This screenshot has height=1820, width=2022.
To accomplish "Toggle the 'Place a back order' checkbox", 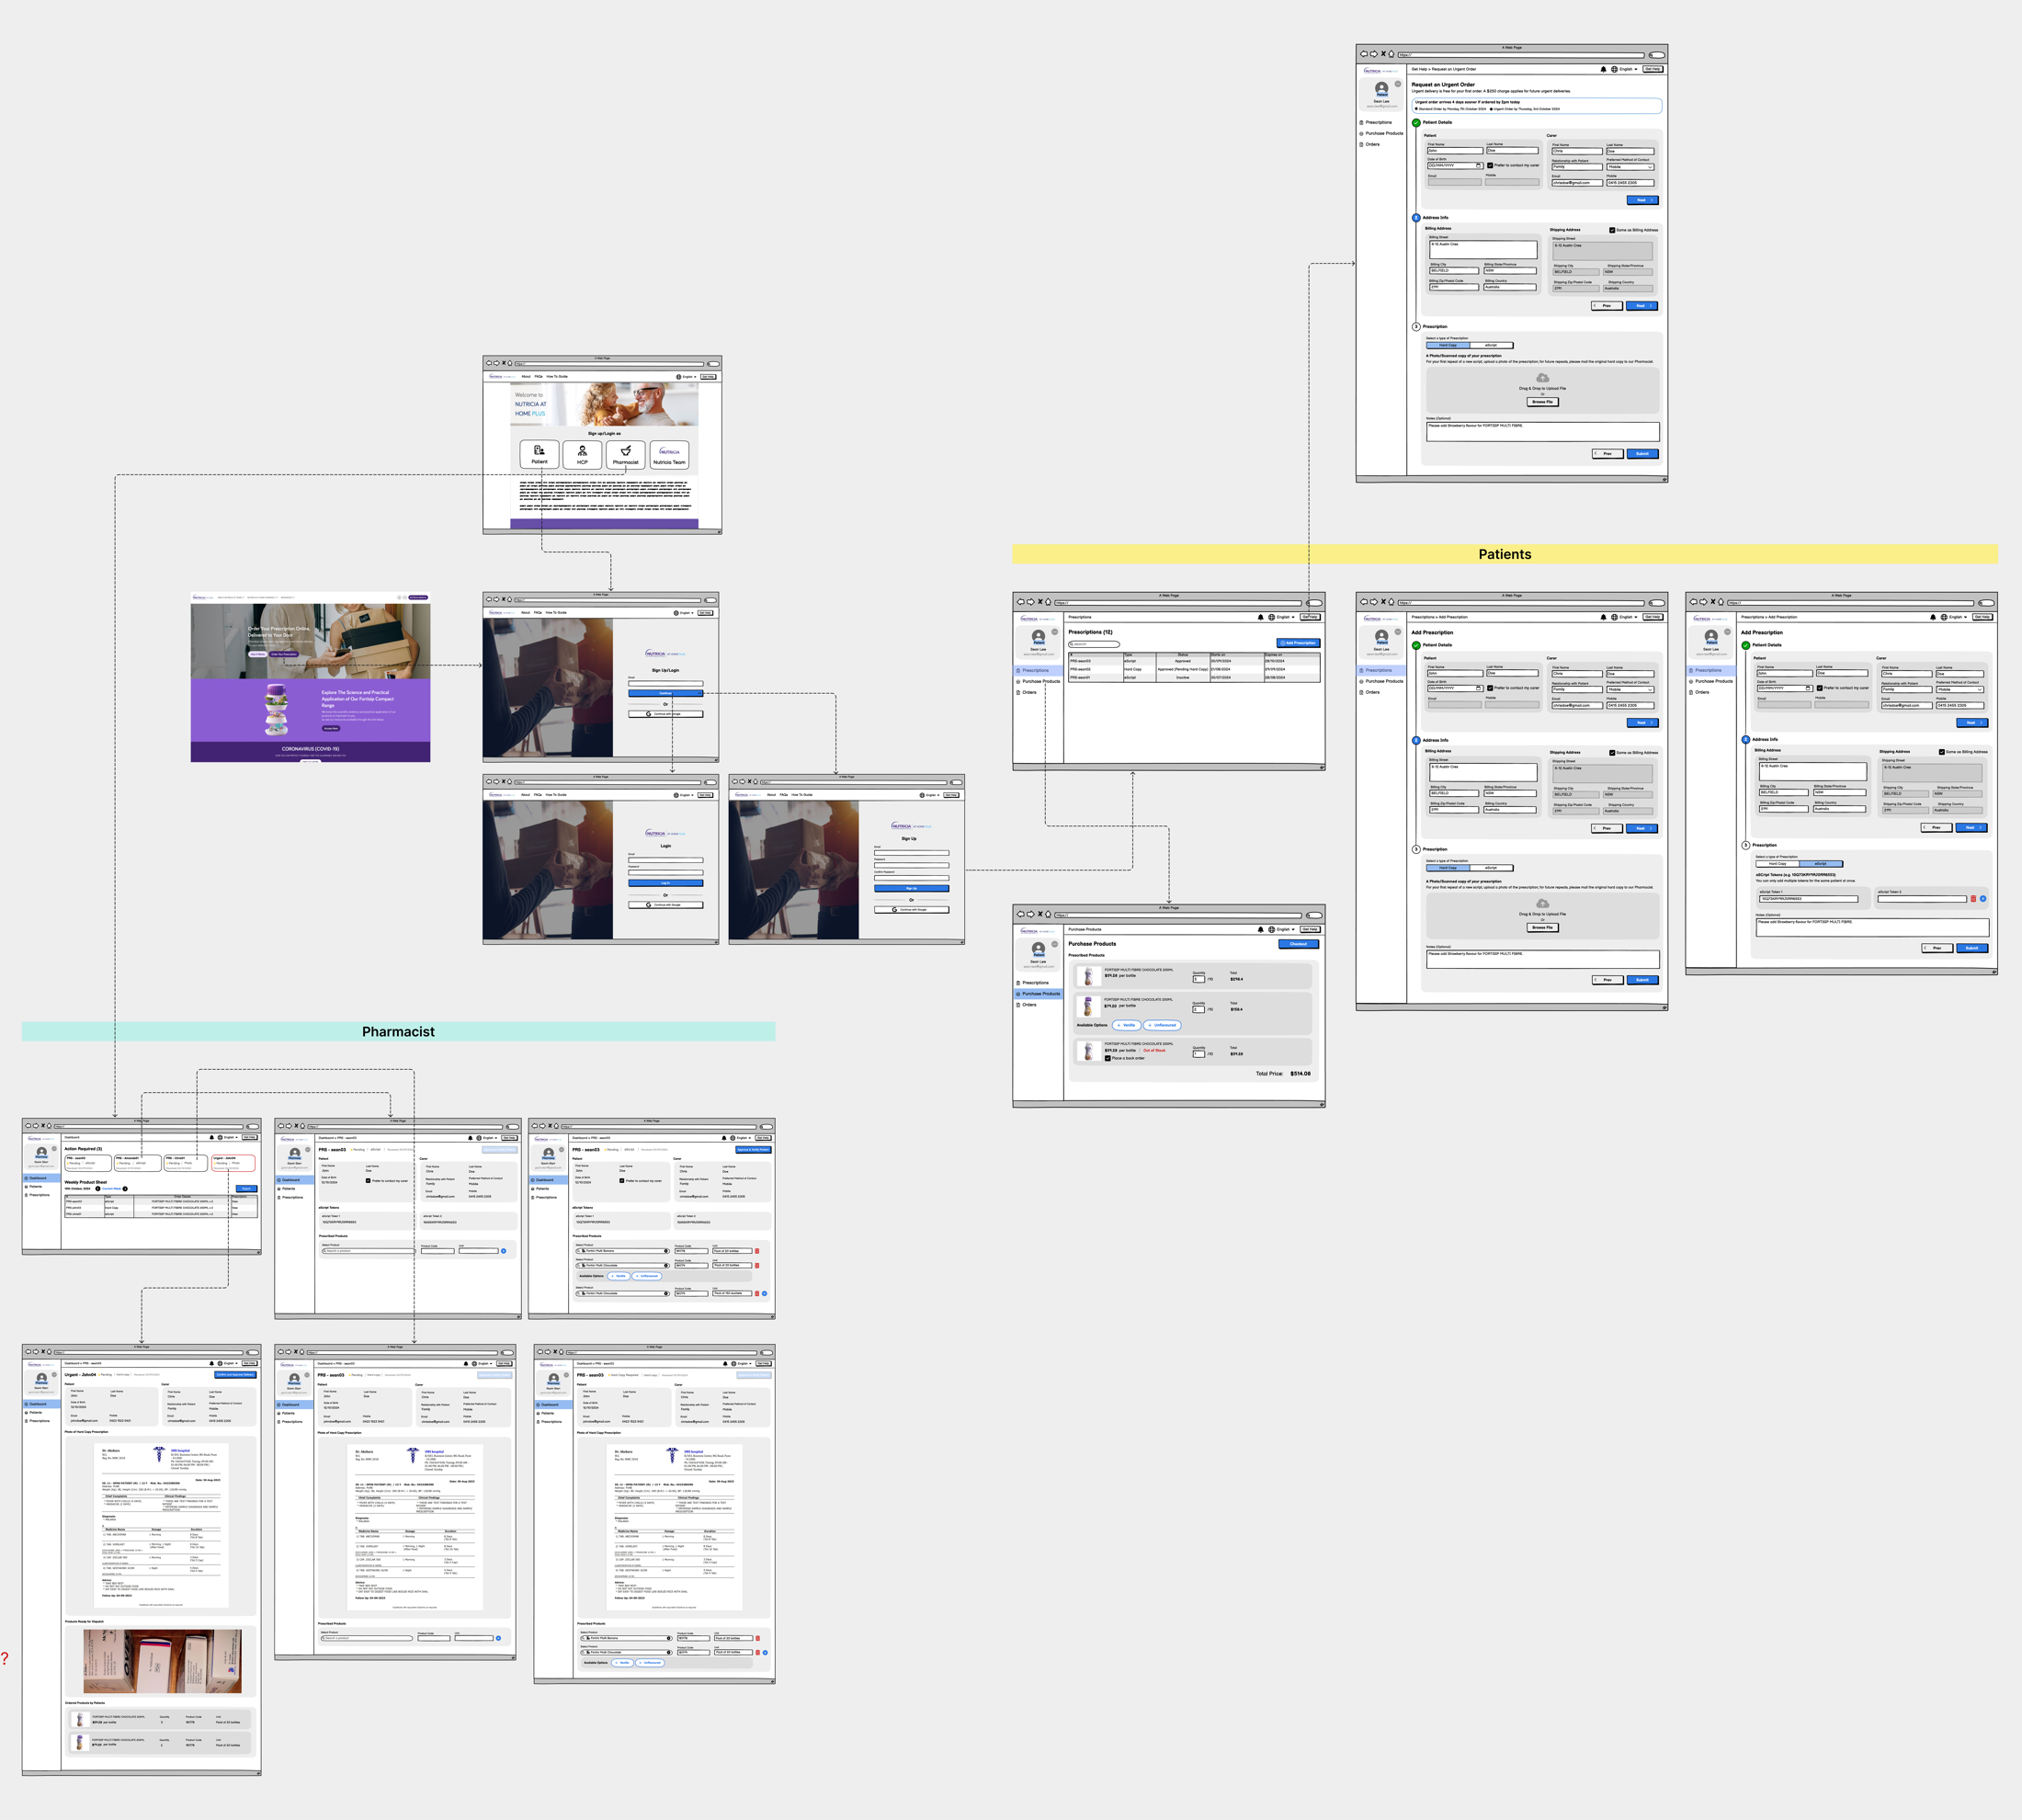I will [x=1107, y=1058].
